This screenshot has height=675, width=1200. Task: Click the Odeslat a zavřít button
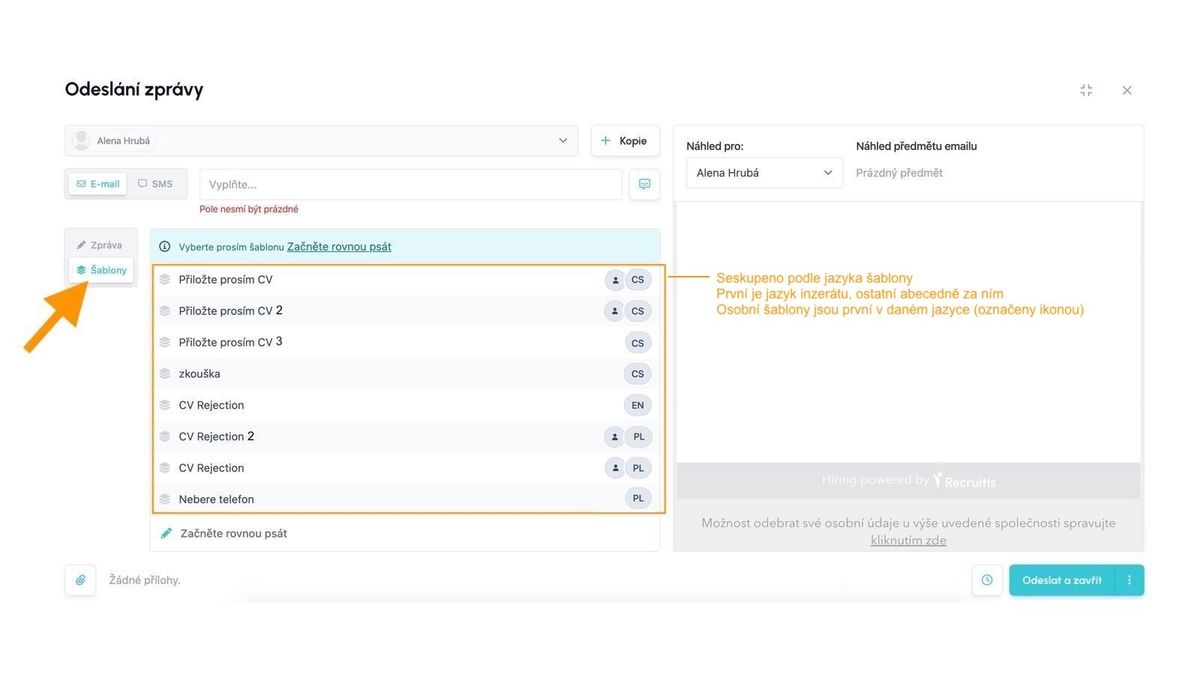point(1062,580)
